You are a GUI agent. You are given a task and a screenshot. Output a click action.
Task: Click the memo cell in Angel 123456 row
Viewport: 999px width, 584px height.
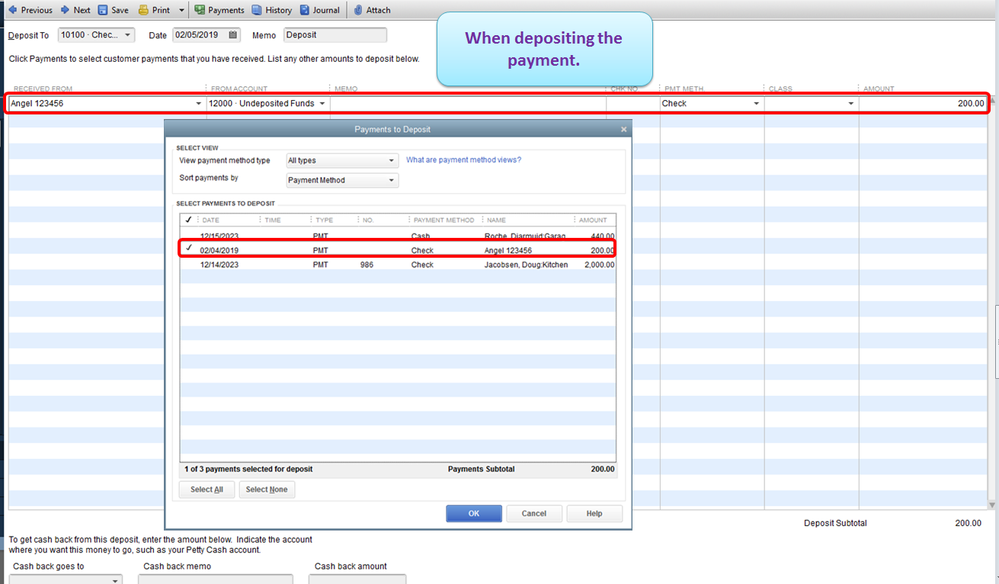(468, 103)
